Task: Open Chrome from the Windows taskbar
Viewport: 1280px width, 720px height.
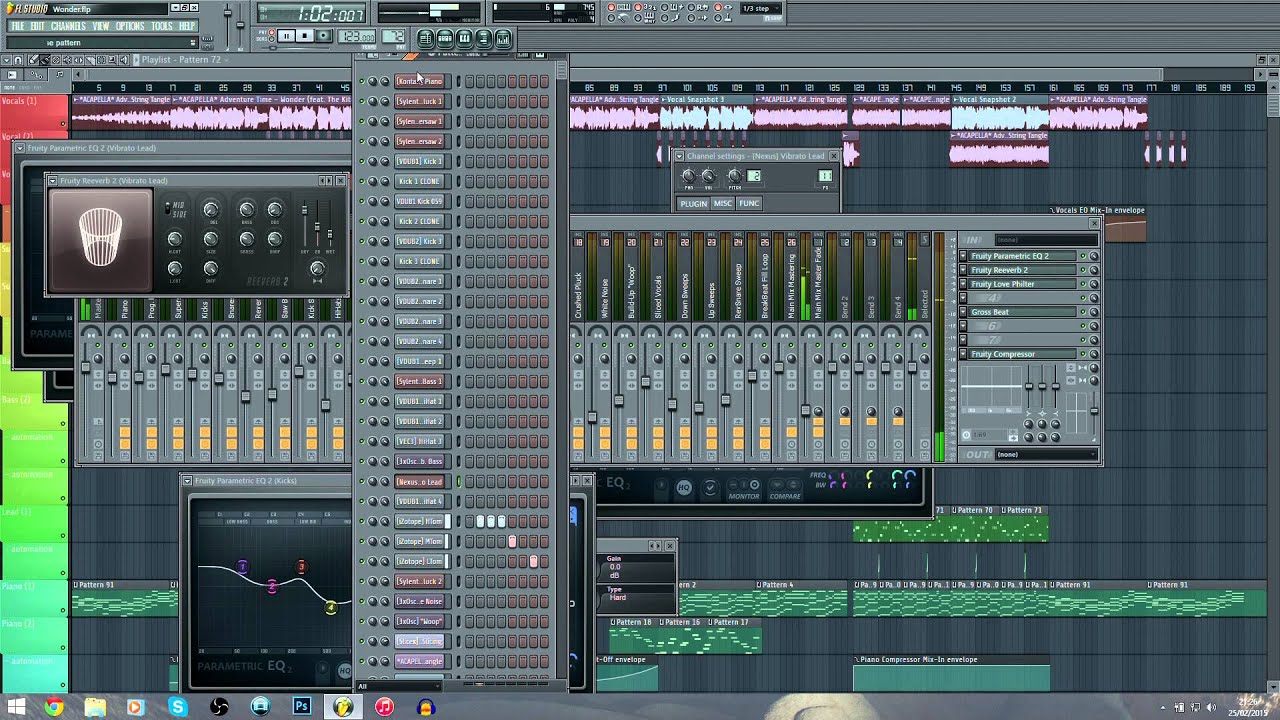Action: (54, 707)
